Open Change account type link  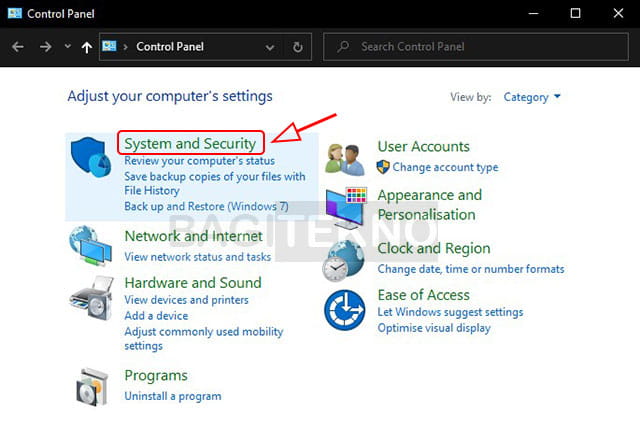click(445, 167)
